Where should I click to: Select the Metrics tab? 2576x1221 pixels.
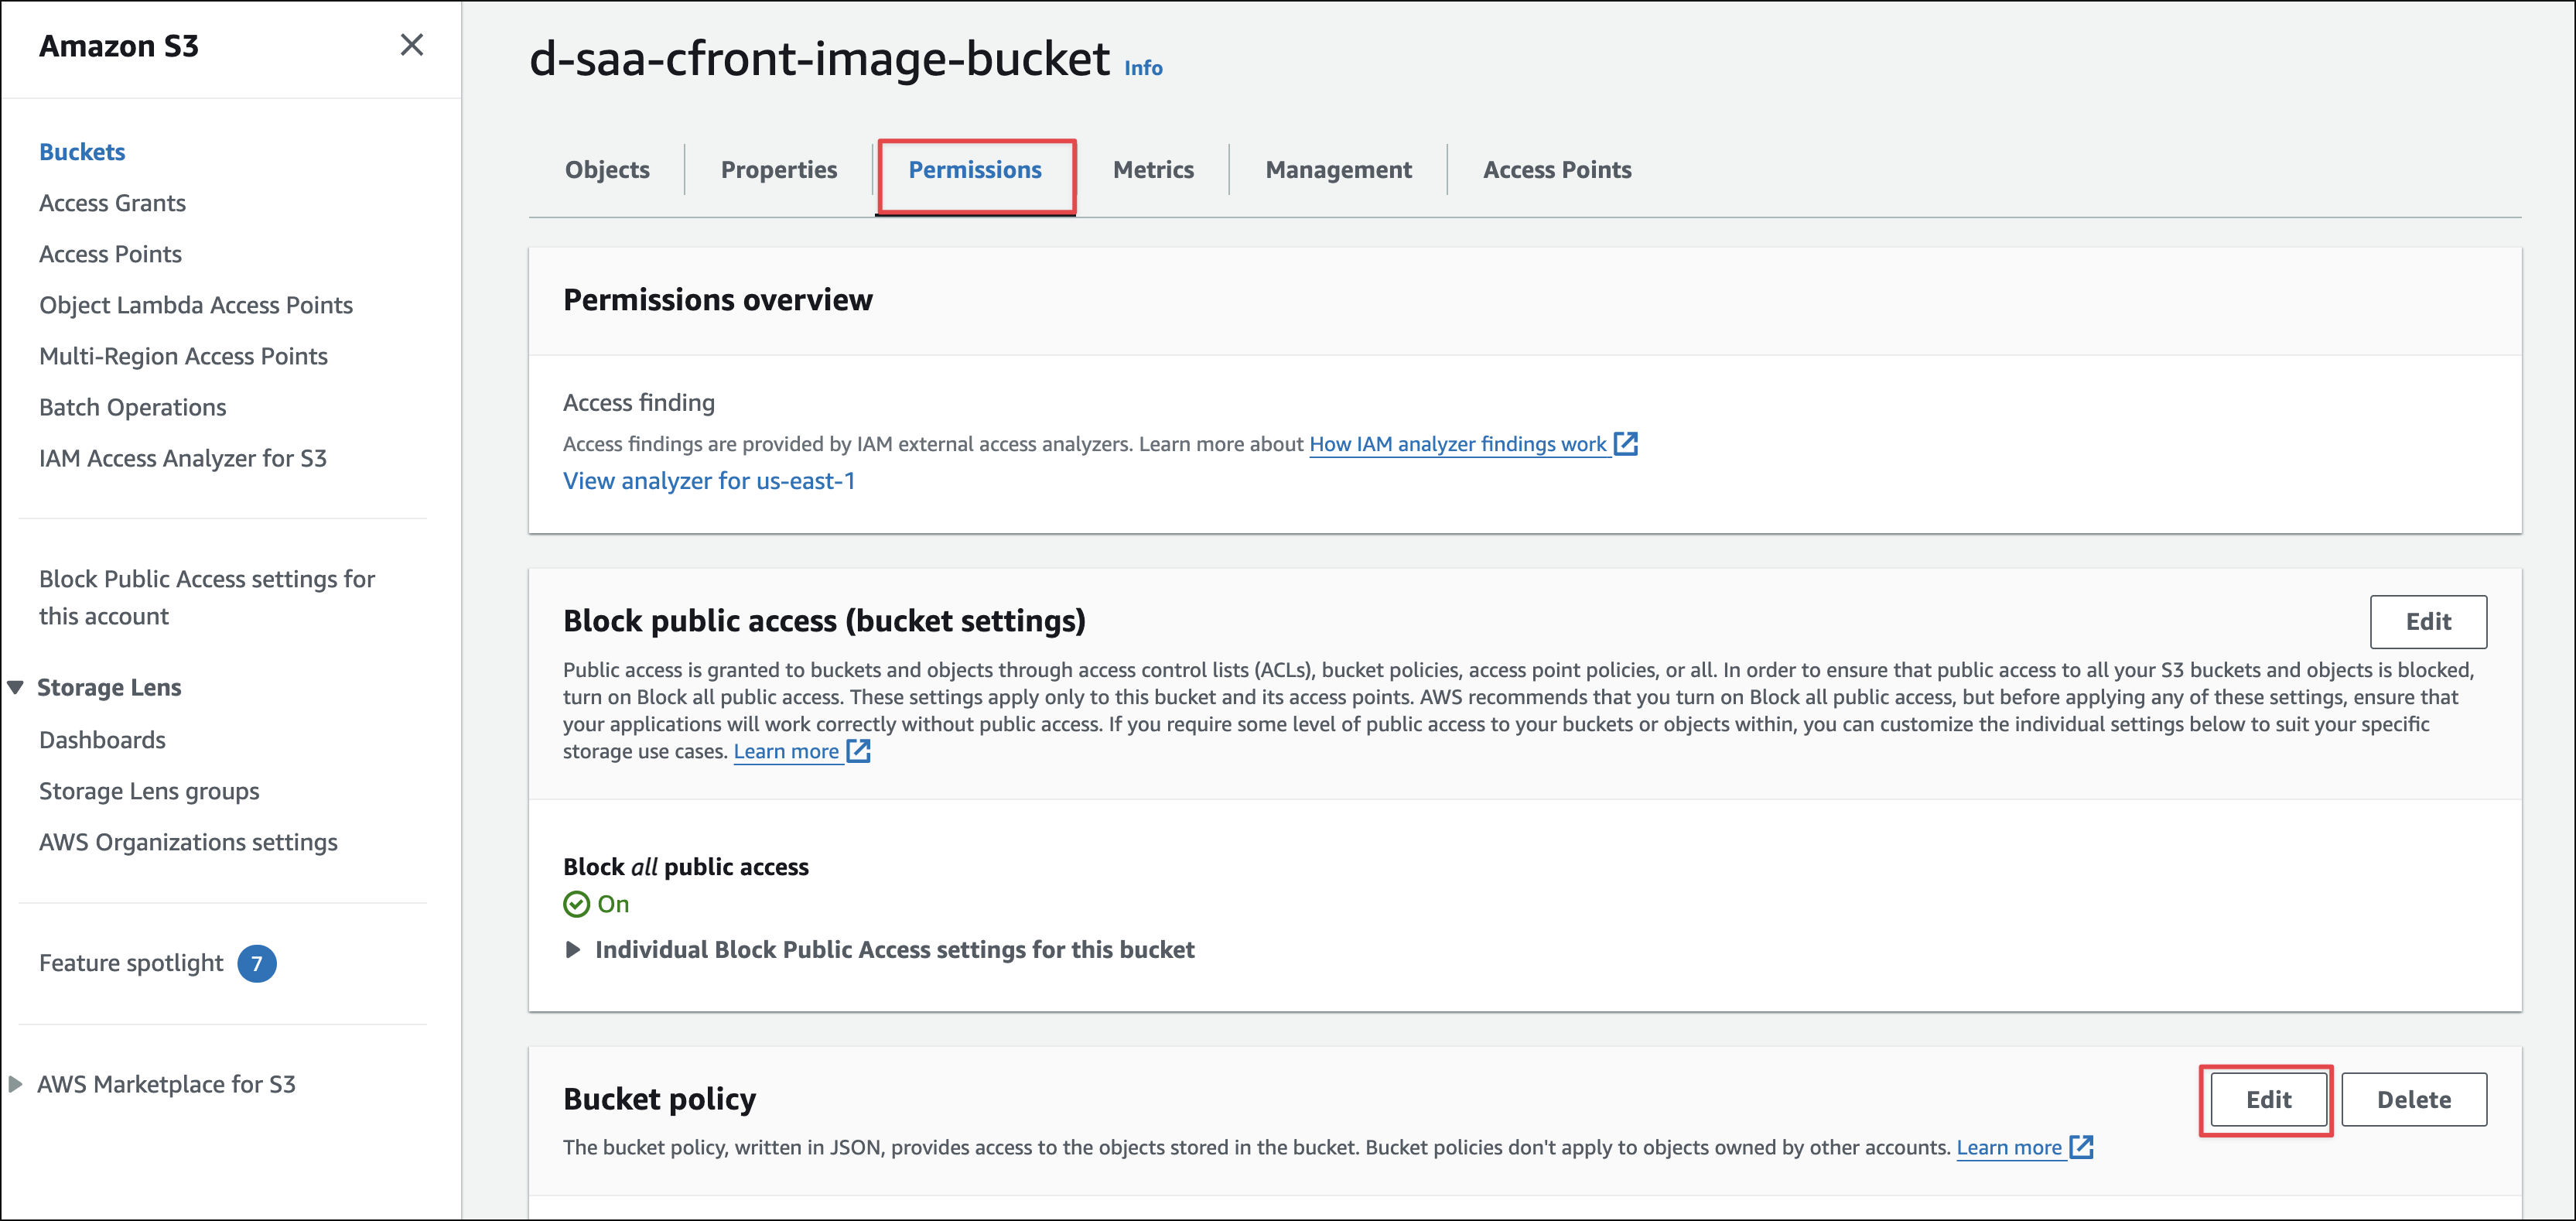1153,170
